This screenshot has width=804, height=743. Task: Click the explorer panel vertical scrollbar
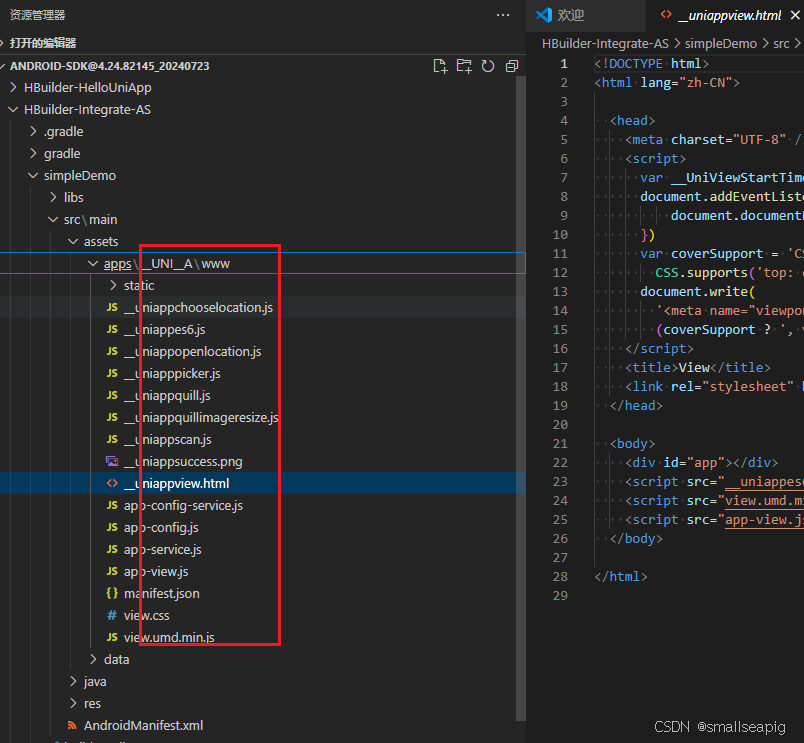(x=520, y=398)
